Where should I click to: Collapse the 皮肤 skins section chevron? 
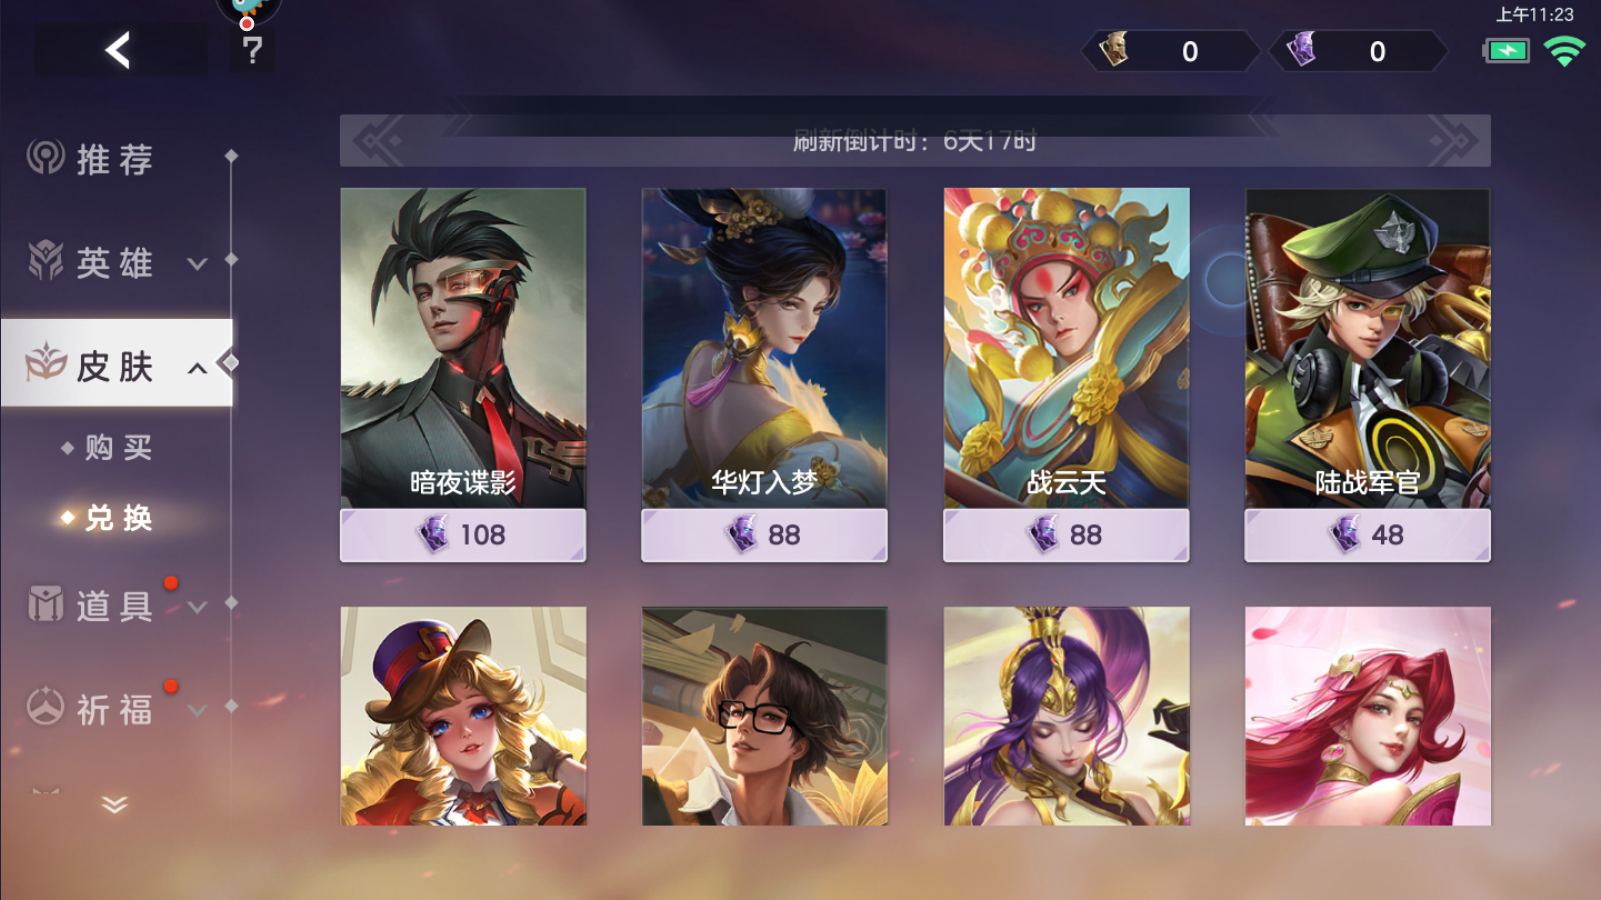tap(197, 368)
